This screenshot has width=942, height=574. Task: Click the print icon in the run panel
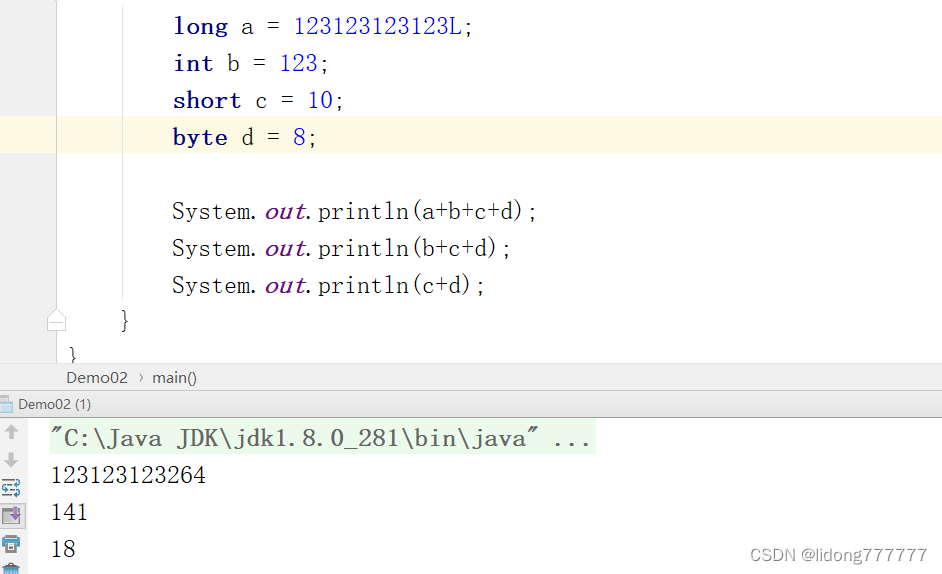[11, 544]
